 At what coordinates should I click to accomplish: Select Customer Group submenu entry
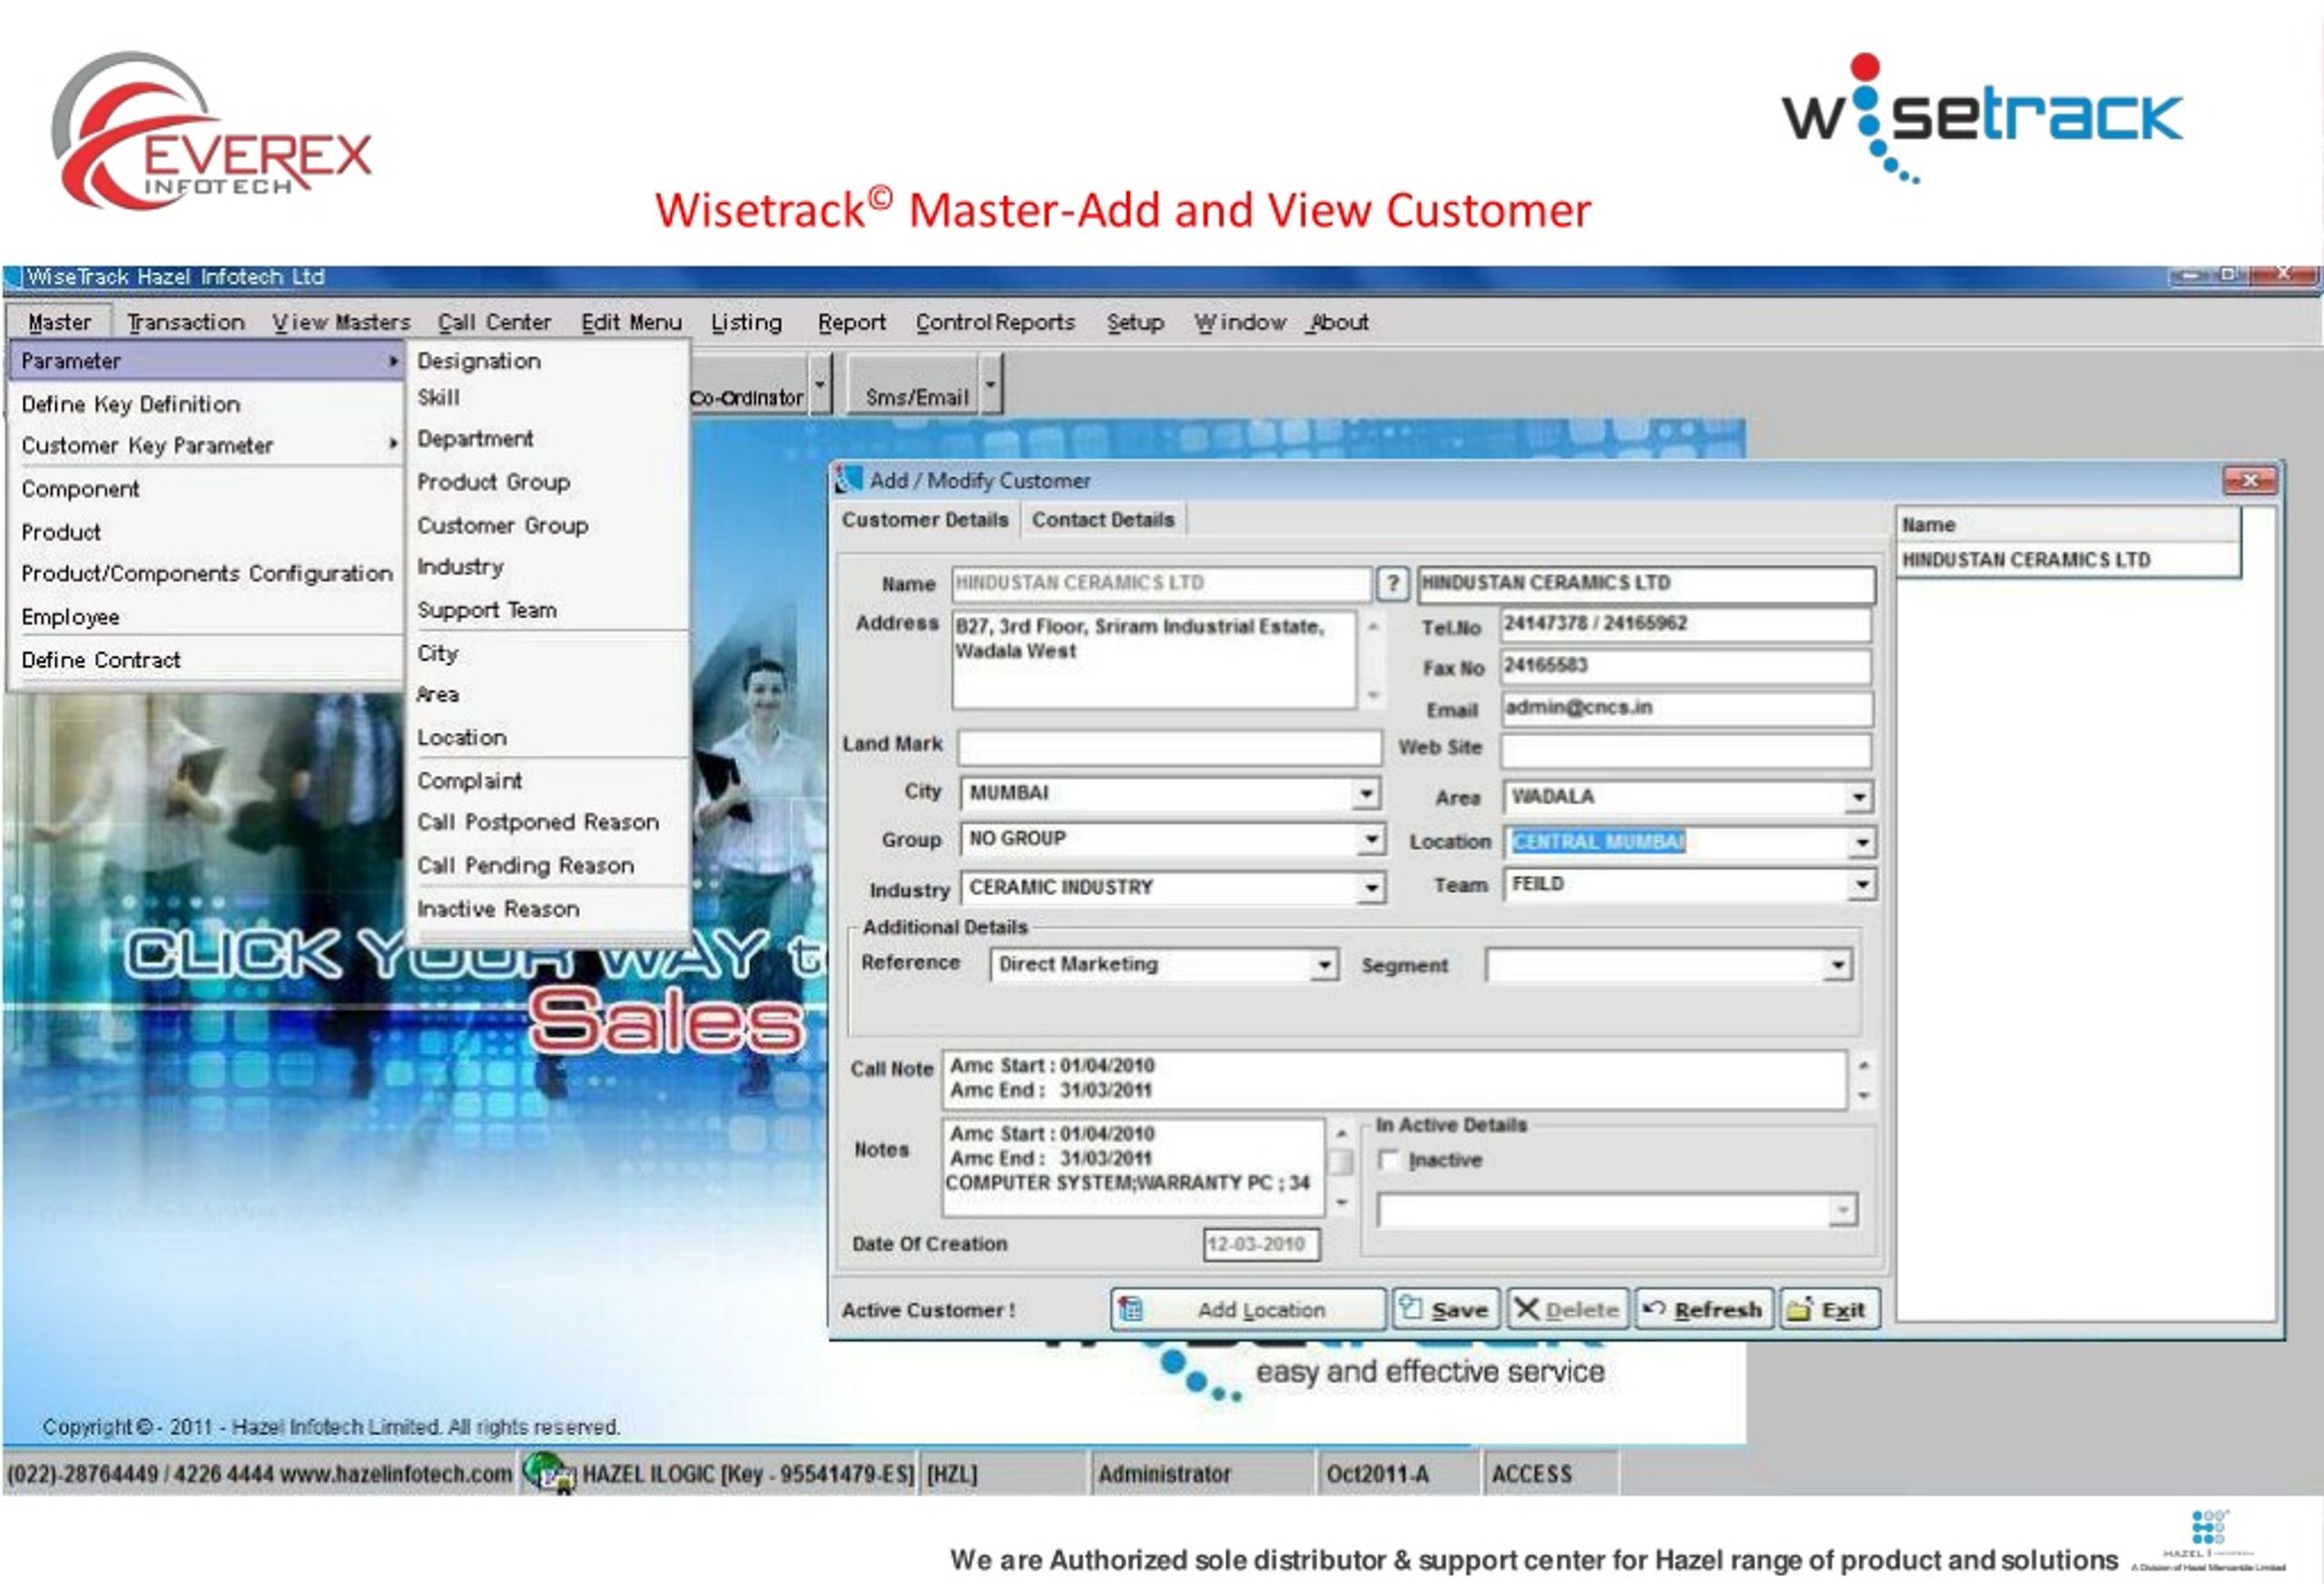(549, 526)
